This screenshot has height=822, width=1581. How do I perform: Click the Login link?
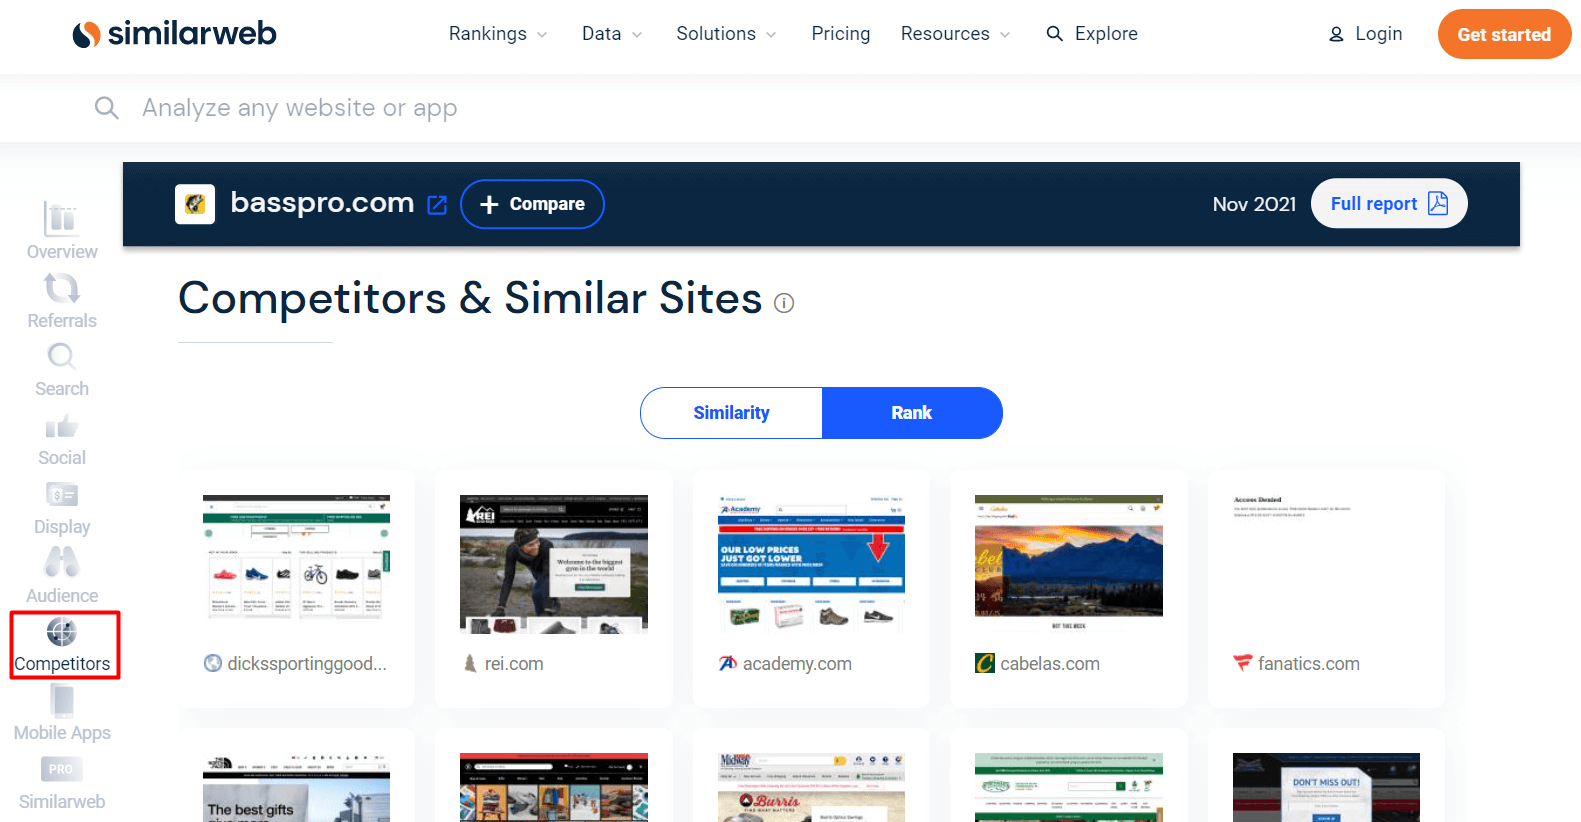1365,34
